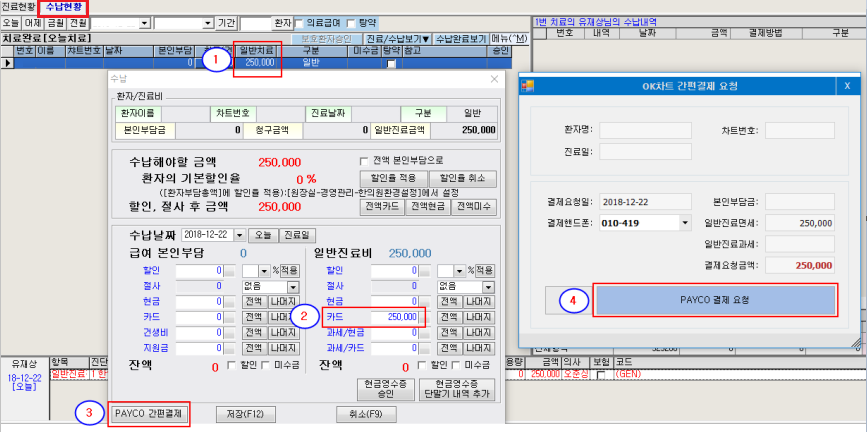Open the second combo box before 기간
867x432 pixels.
tap(208, 23)
